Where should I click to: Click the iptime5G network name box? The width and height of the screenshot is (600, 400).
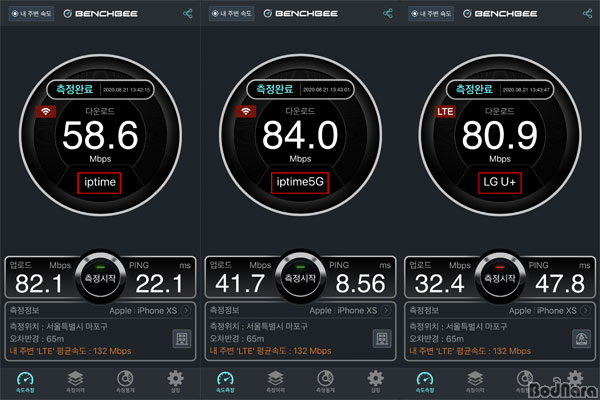299,182
